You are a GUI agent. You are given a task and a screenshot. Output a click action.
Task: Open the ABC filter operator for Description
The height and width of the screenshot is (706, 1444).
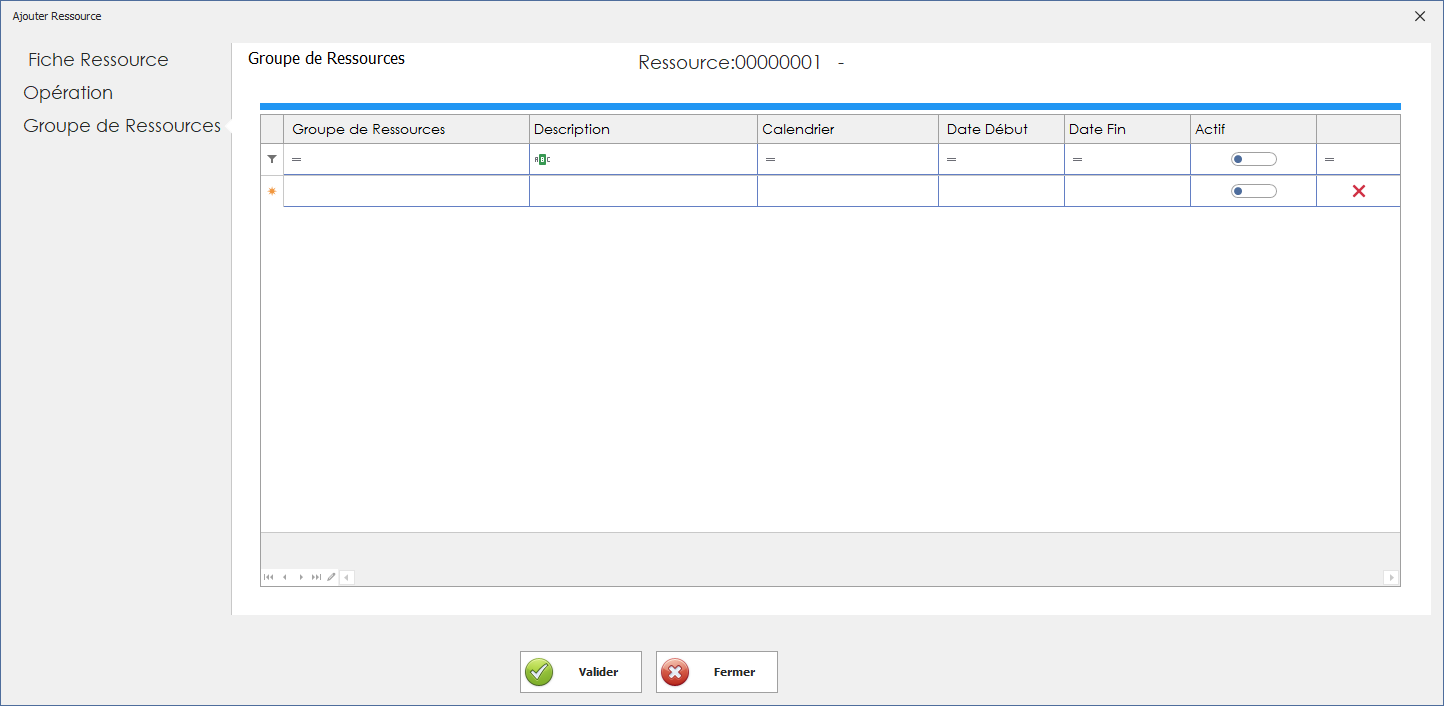(541, 158)
